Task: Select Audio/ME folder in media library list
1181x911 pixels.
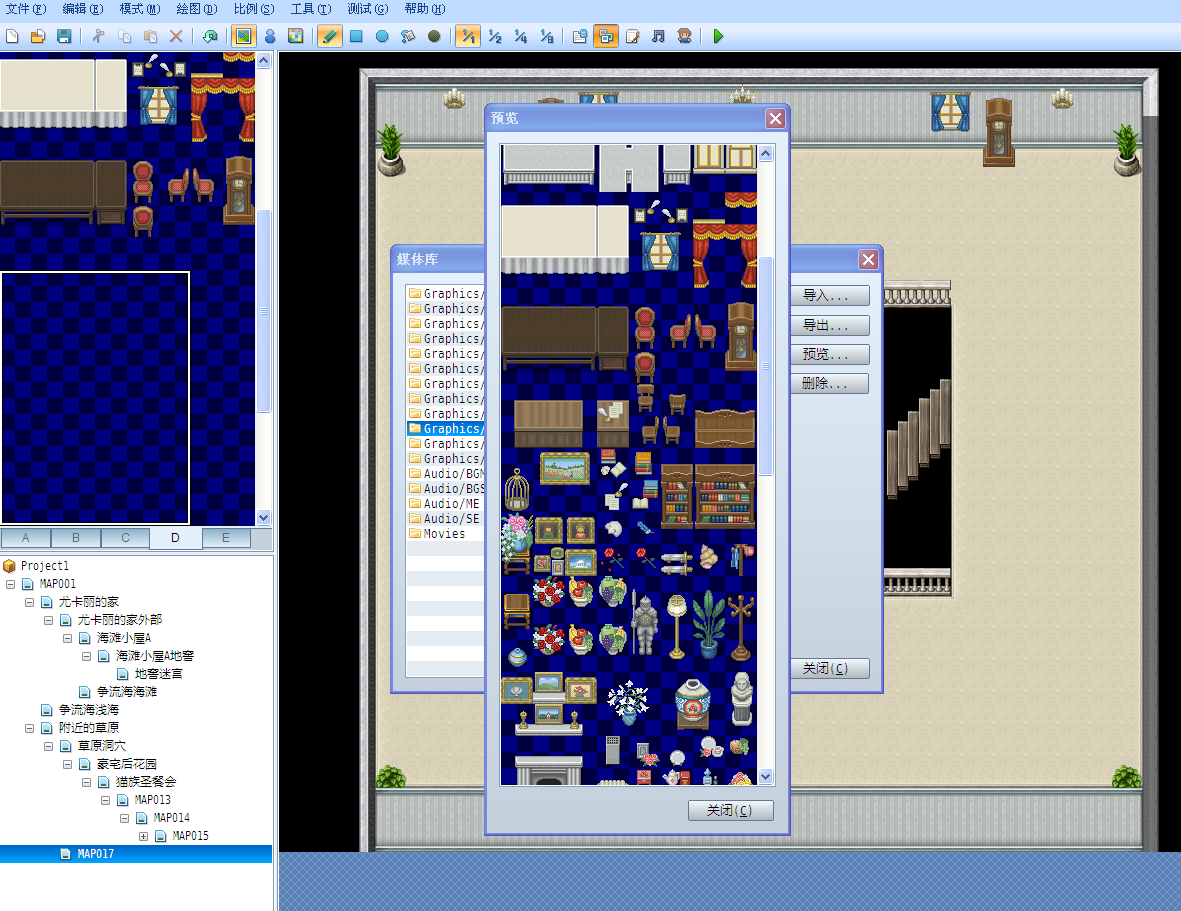Action: pyautogui.click(x=444, y=504)
